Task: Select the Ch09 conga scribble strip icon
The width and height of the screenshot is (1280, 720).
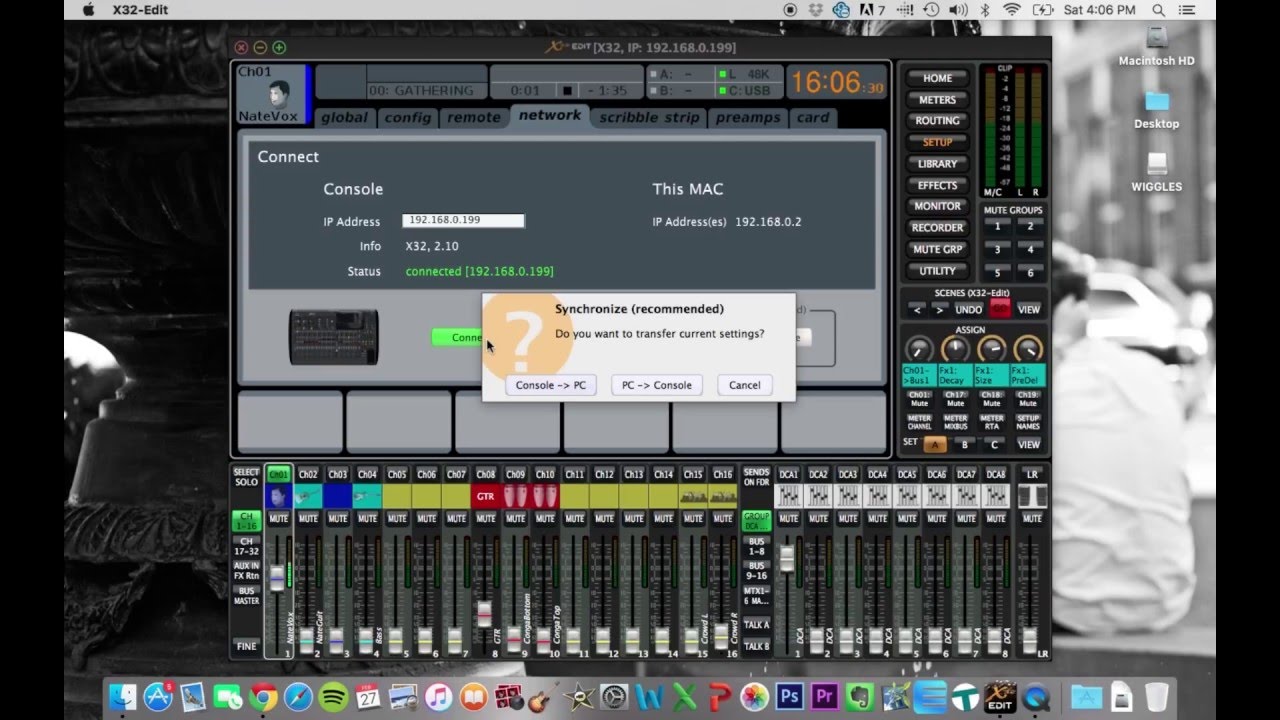Action: pyautogui.click(x=515, y=496)
